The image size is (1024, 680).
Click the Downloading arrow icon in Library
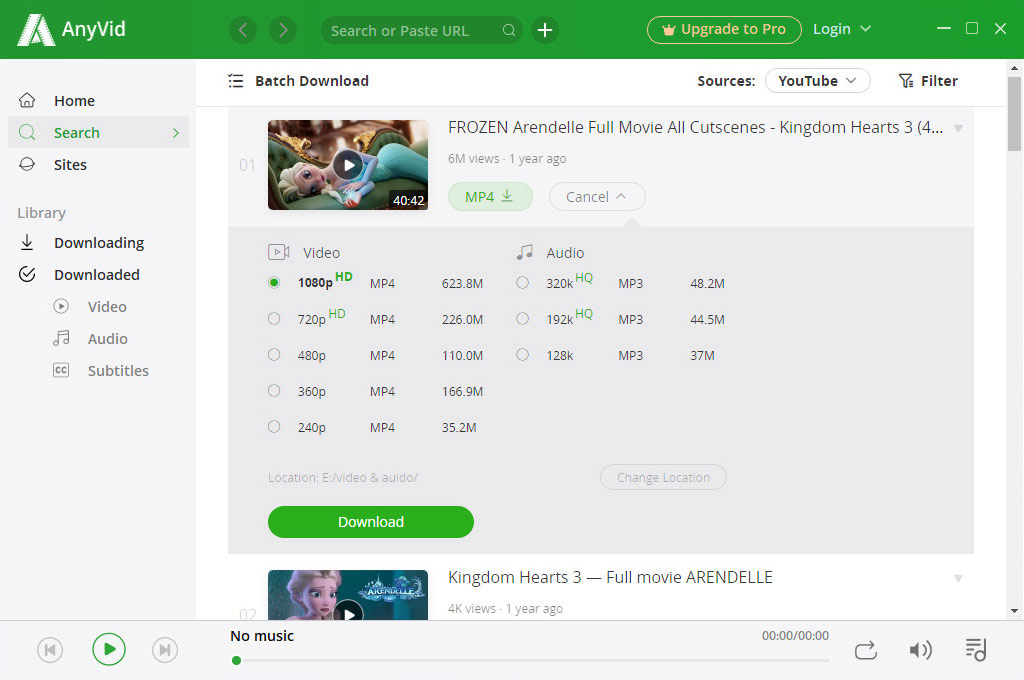[27, 242]
